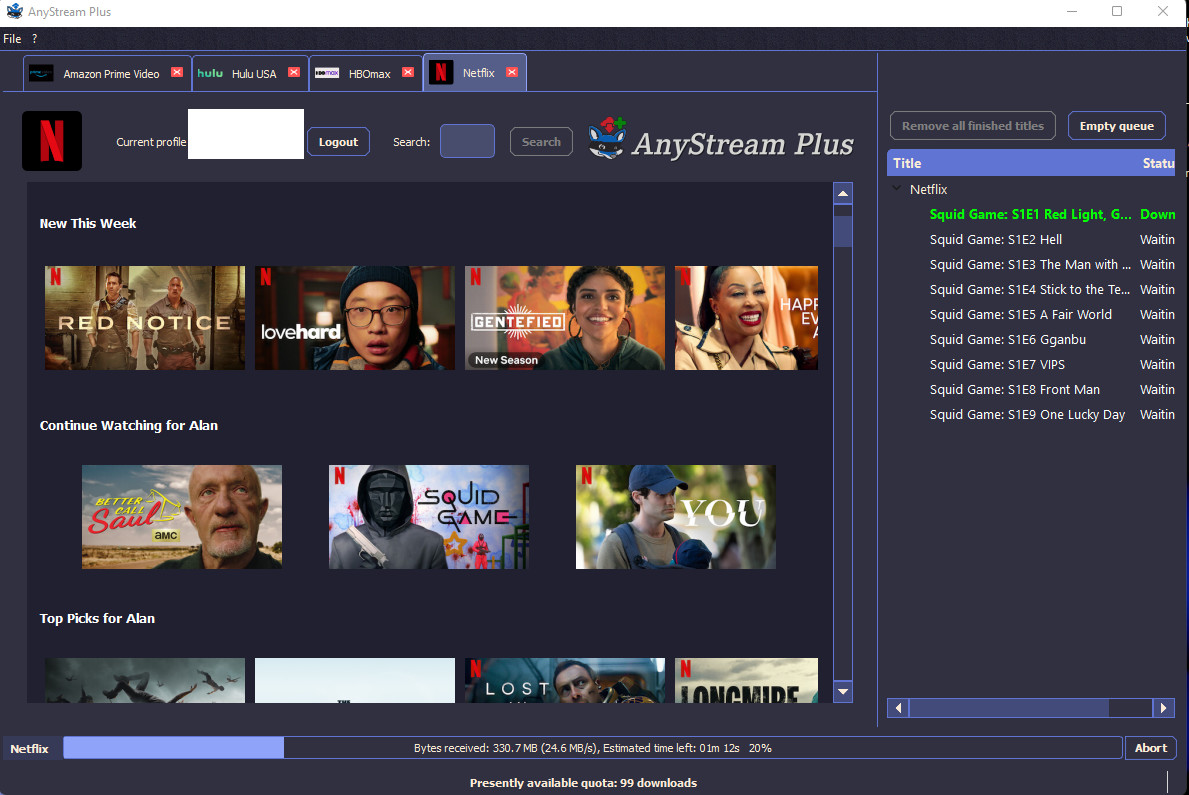Open the Longmire thumbnail in Top Picks
This screenshot has height=795, width=1189.
coord(746,680)
